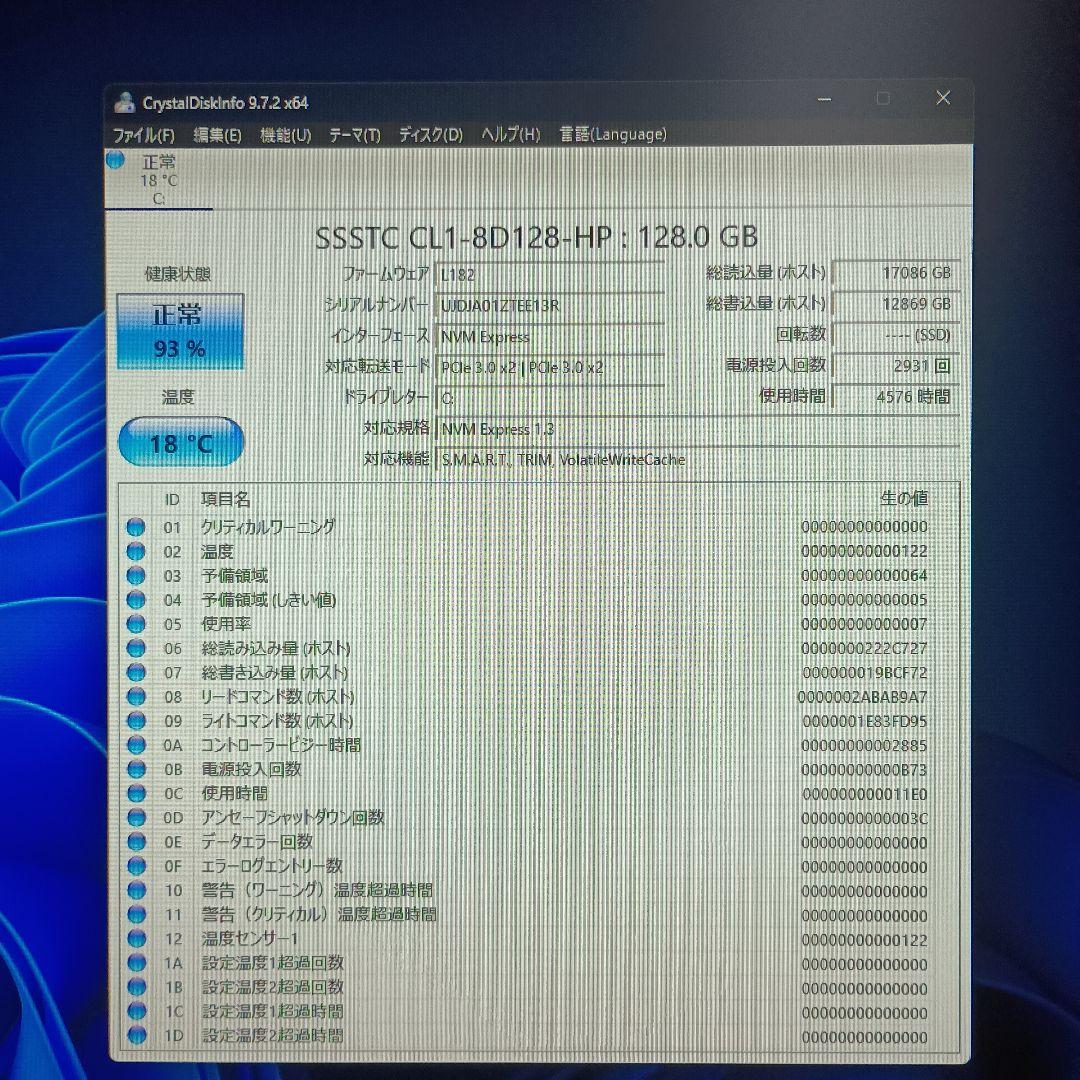Click the 正常 93% health status button

pos(180,330)
